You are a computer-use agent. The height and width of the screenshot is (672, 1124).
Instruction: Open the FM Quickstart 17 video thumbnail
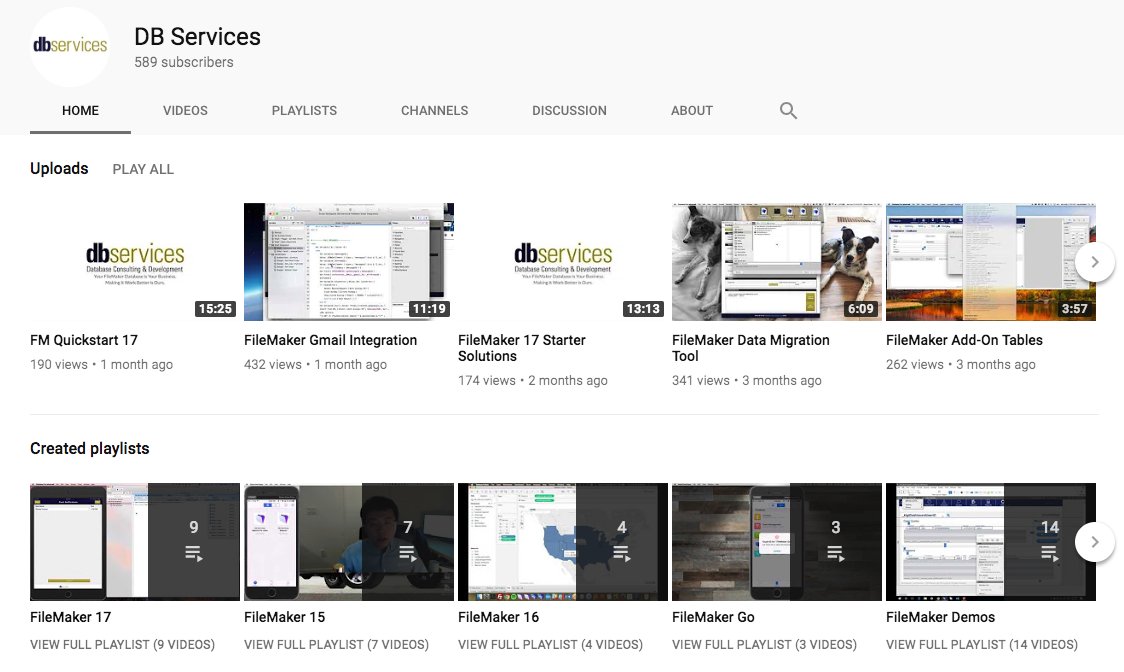point(135,262)
